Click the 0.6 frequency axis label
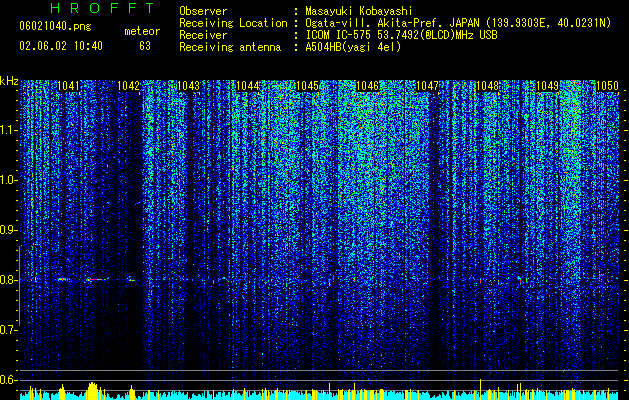Screen dimensions: 629x400 (9, 380)
